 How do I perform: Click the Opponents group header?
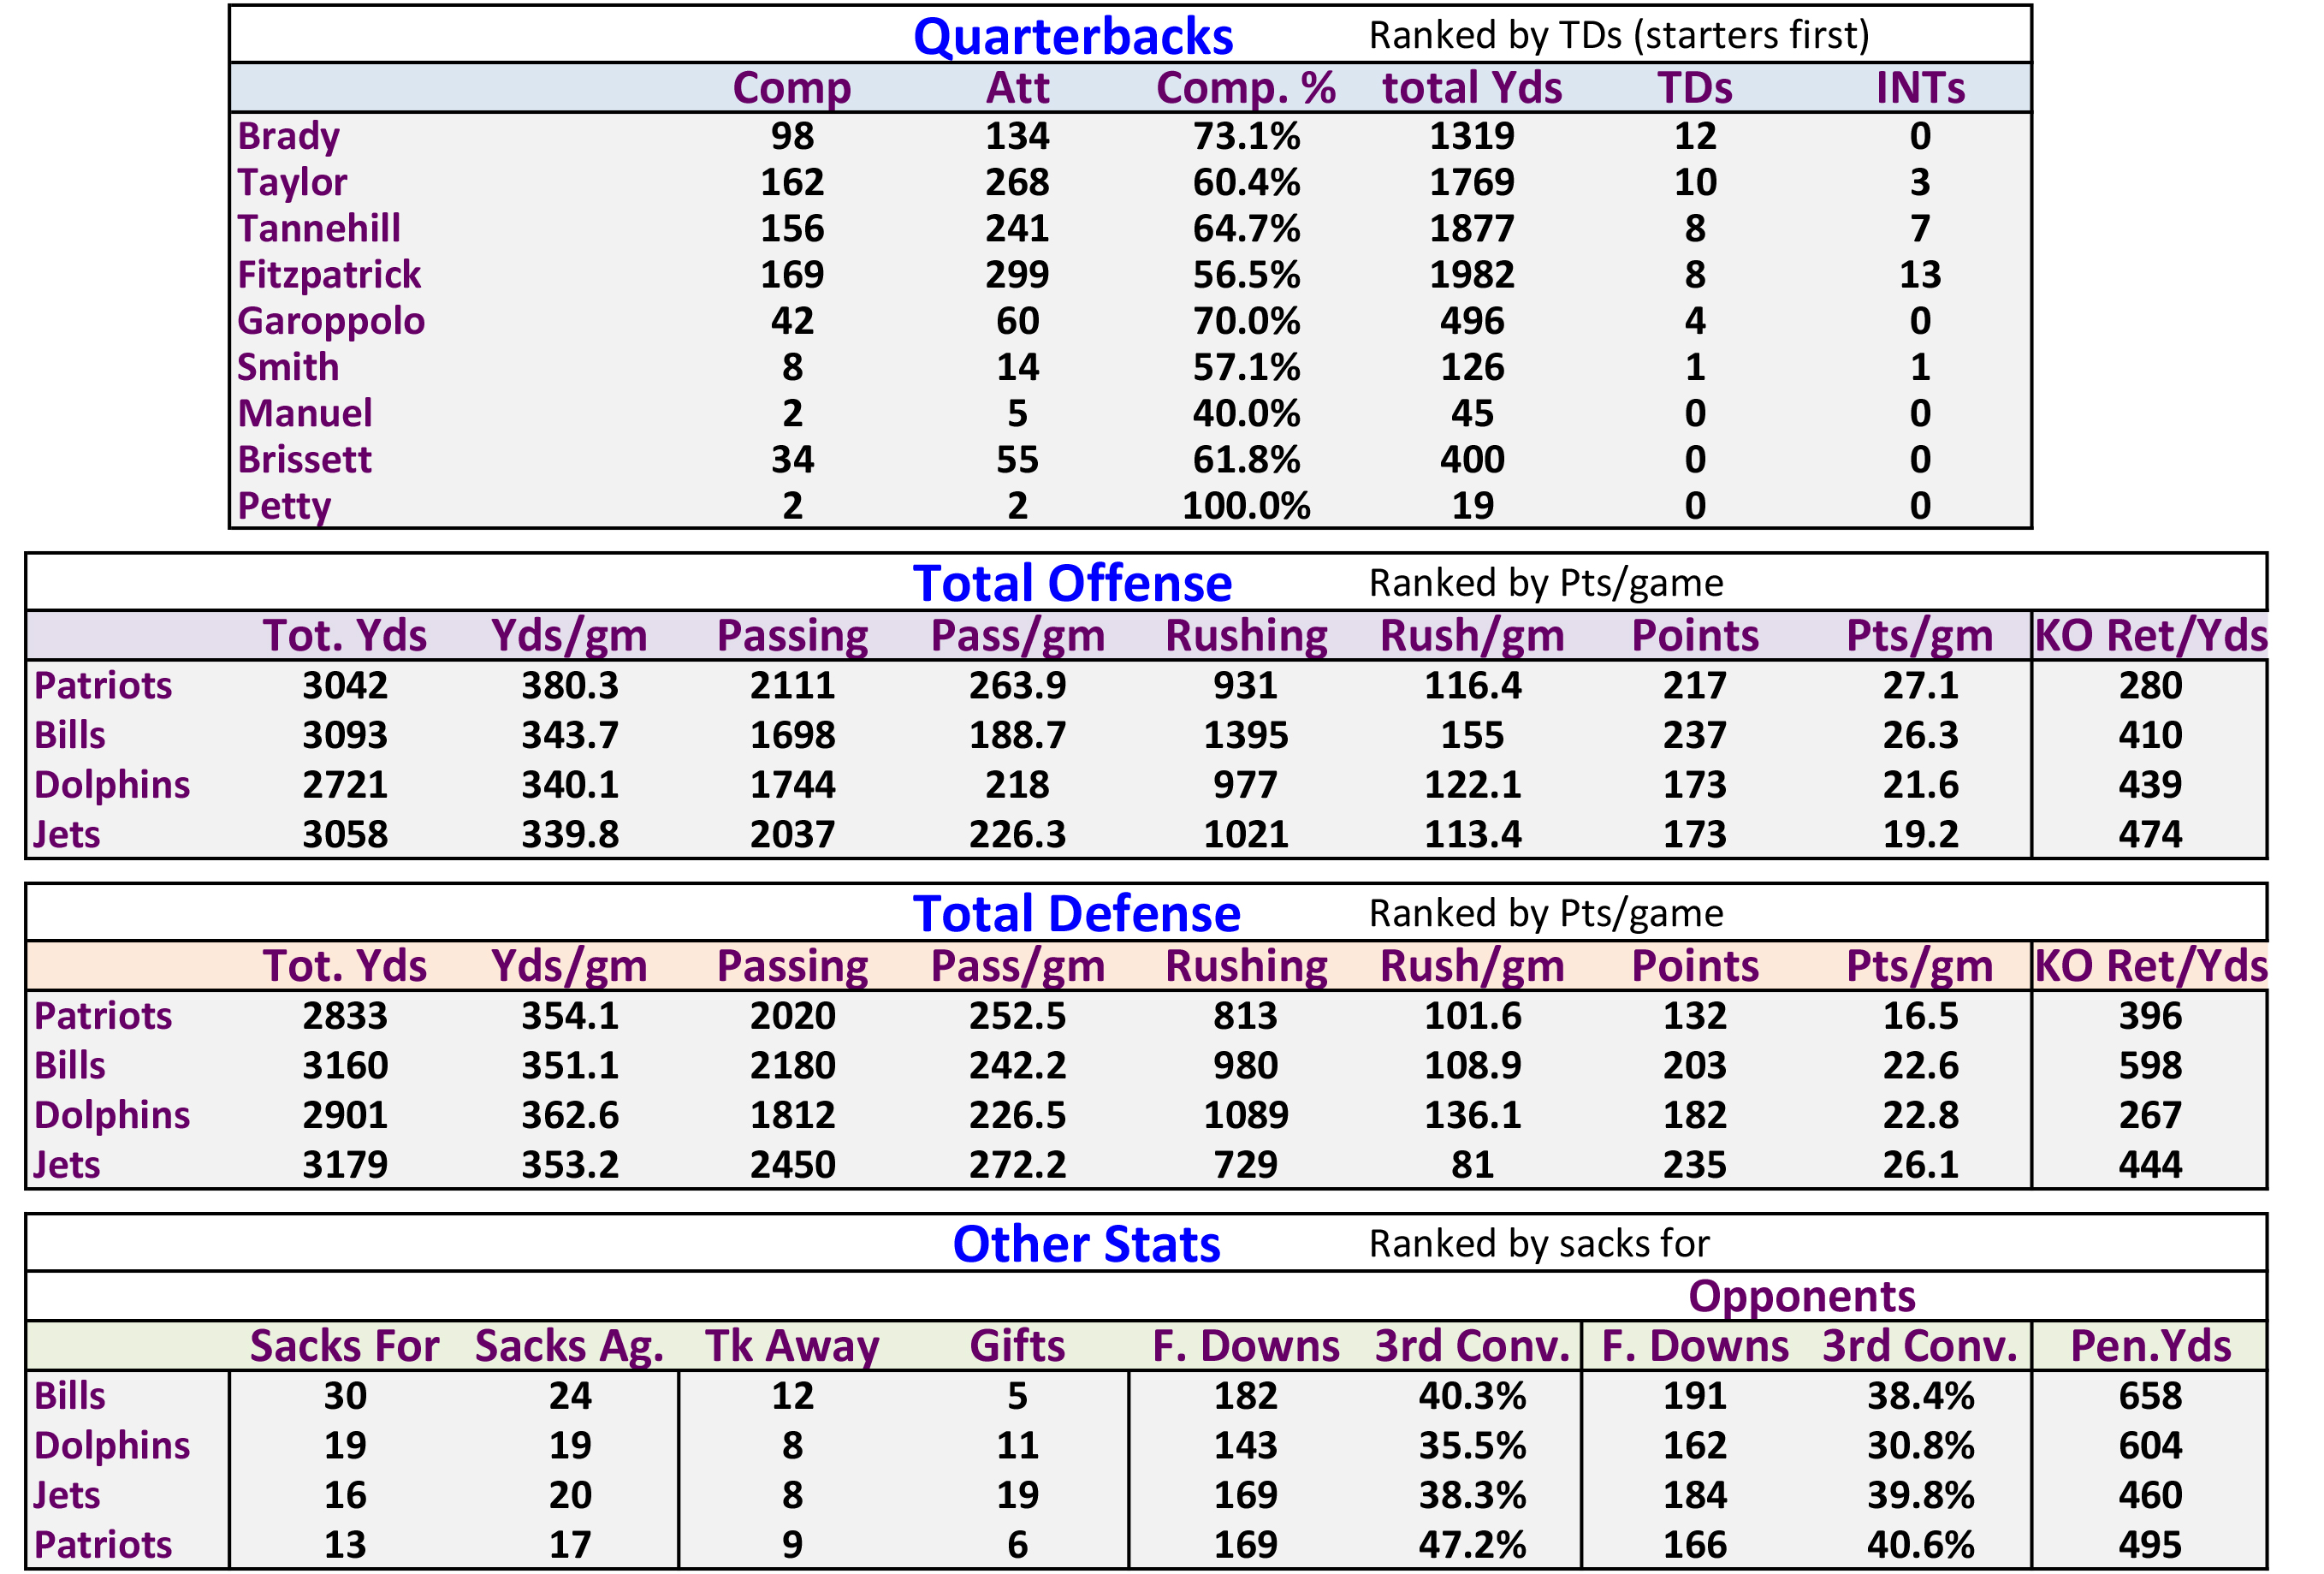(1801, 1296)
